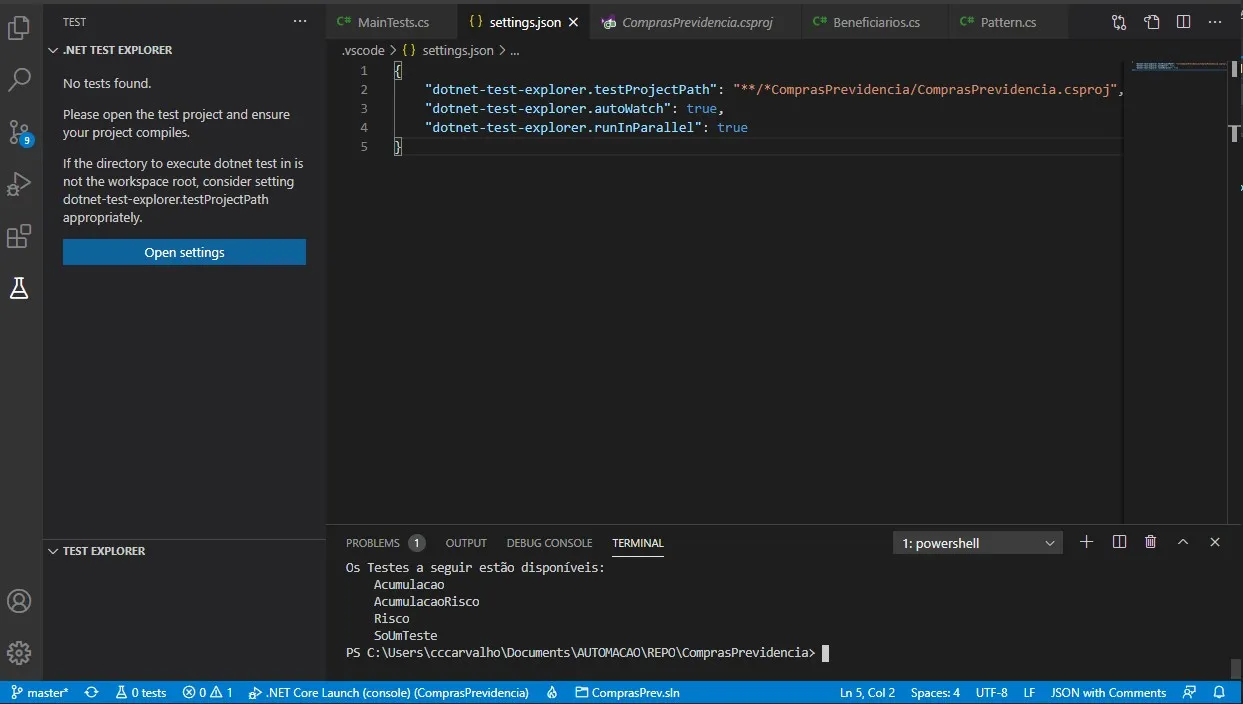Open the Run and Debug view

coord(19,184)
